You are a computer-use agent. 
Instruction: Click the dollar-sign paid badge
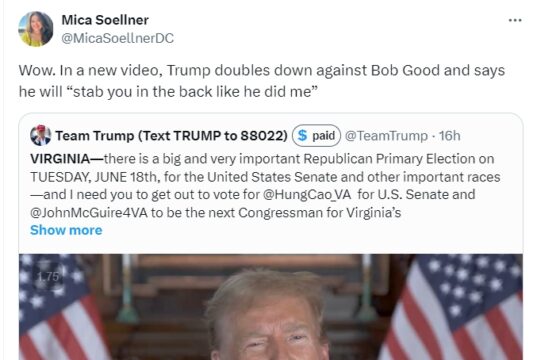click(x=316, y=136)
